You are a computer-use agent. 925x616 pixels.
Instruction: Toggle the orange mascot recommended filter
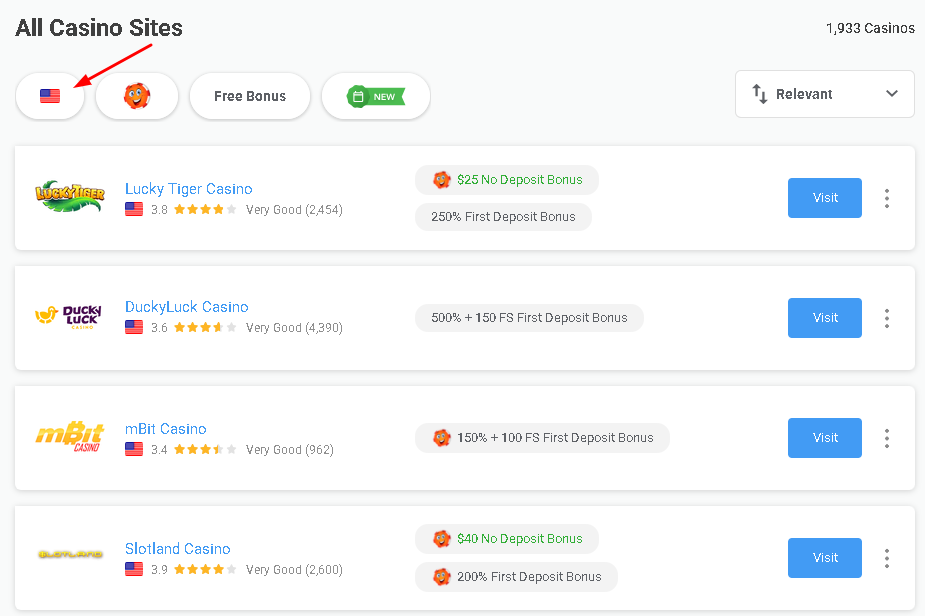137,96
